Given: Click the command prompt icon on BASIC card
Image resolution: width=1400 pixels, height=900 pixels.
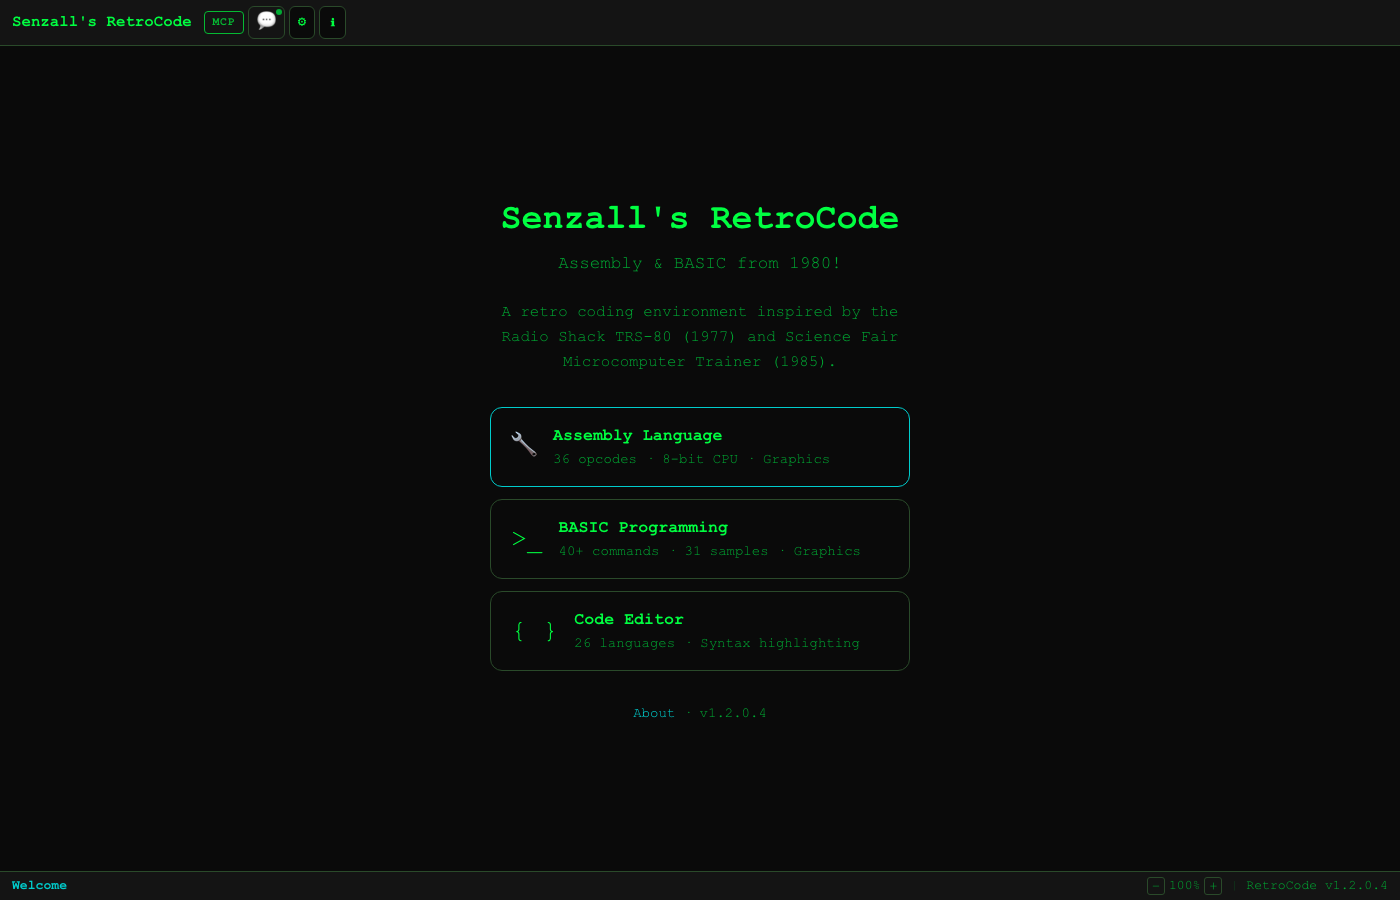Looking at the screenshot, I should (x=525, y=539).
